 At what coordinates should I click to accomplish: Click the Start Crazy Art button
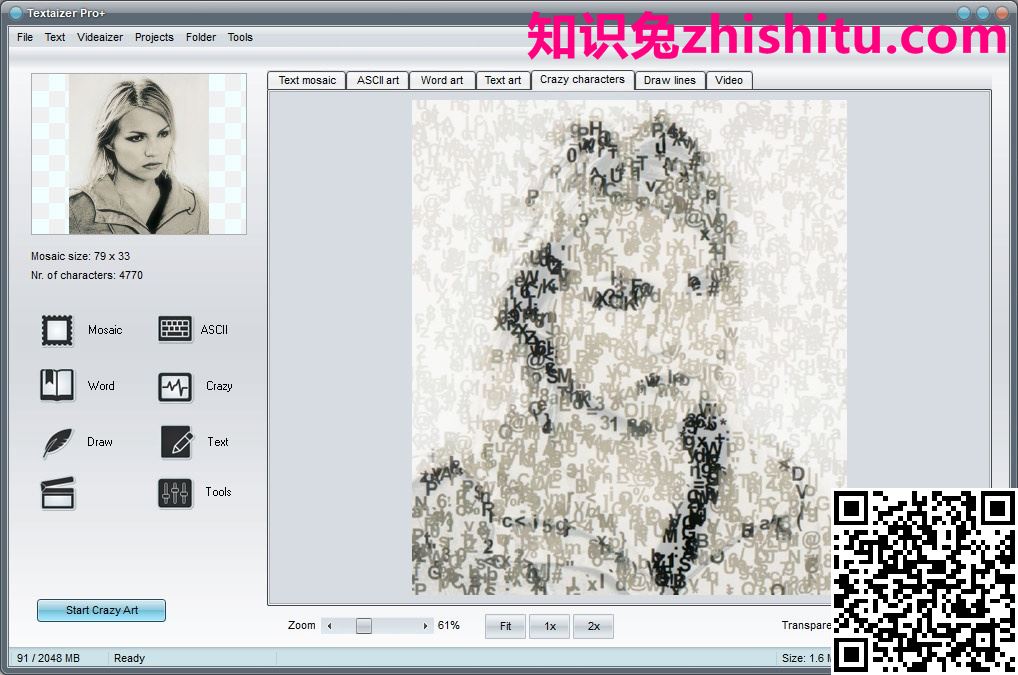pos(101,610)
